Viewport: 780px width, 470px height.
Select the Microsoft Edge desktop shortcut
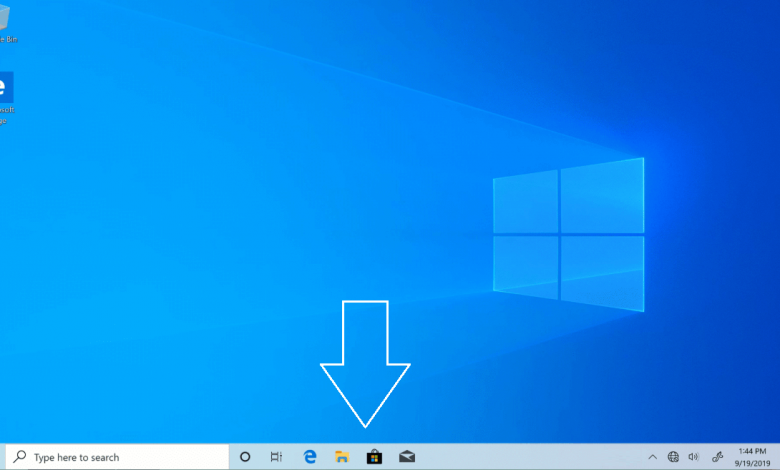pyautogui.click(x=6, y=98)
